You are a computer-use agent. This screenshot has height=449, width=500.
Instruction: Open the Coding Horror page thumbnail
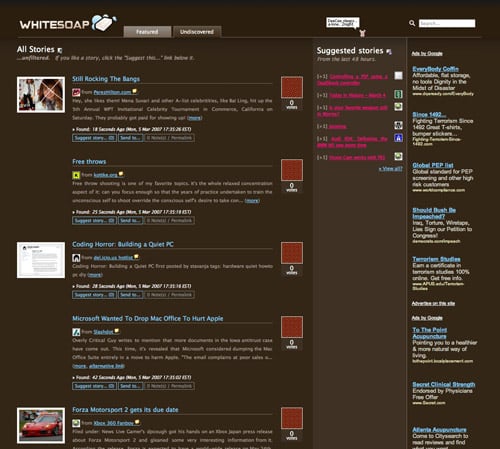point(41,260)
